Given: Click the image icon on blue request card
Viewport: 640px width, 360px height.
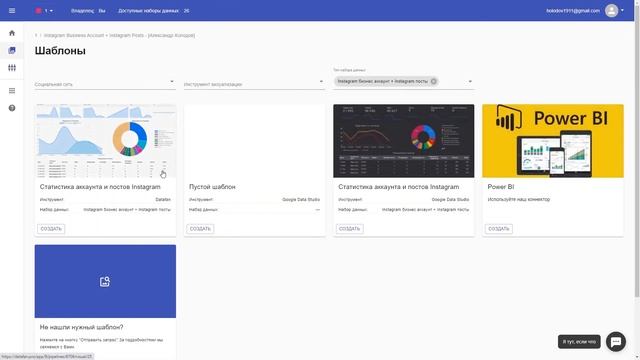Looking at the screenshot, I should (x=105, y=281).
